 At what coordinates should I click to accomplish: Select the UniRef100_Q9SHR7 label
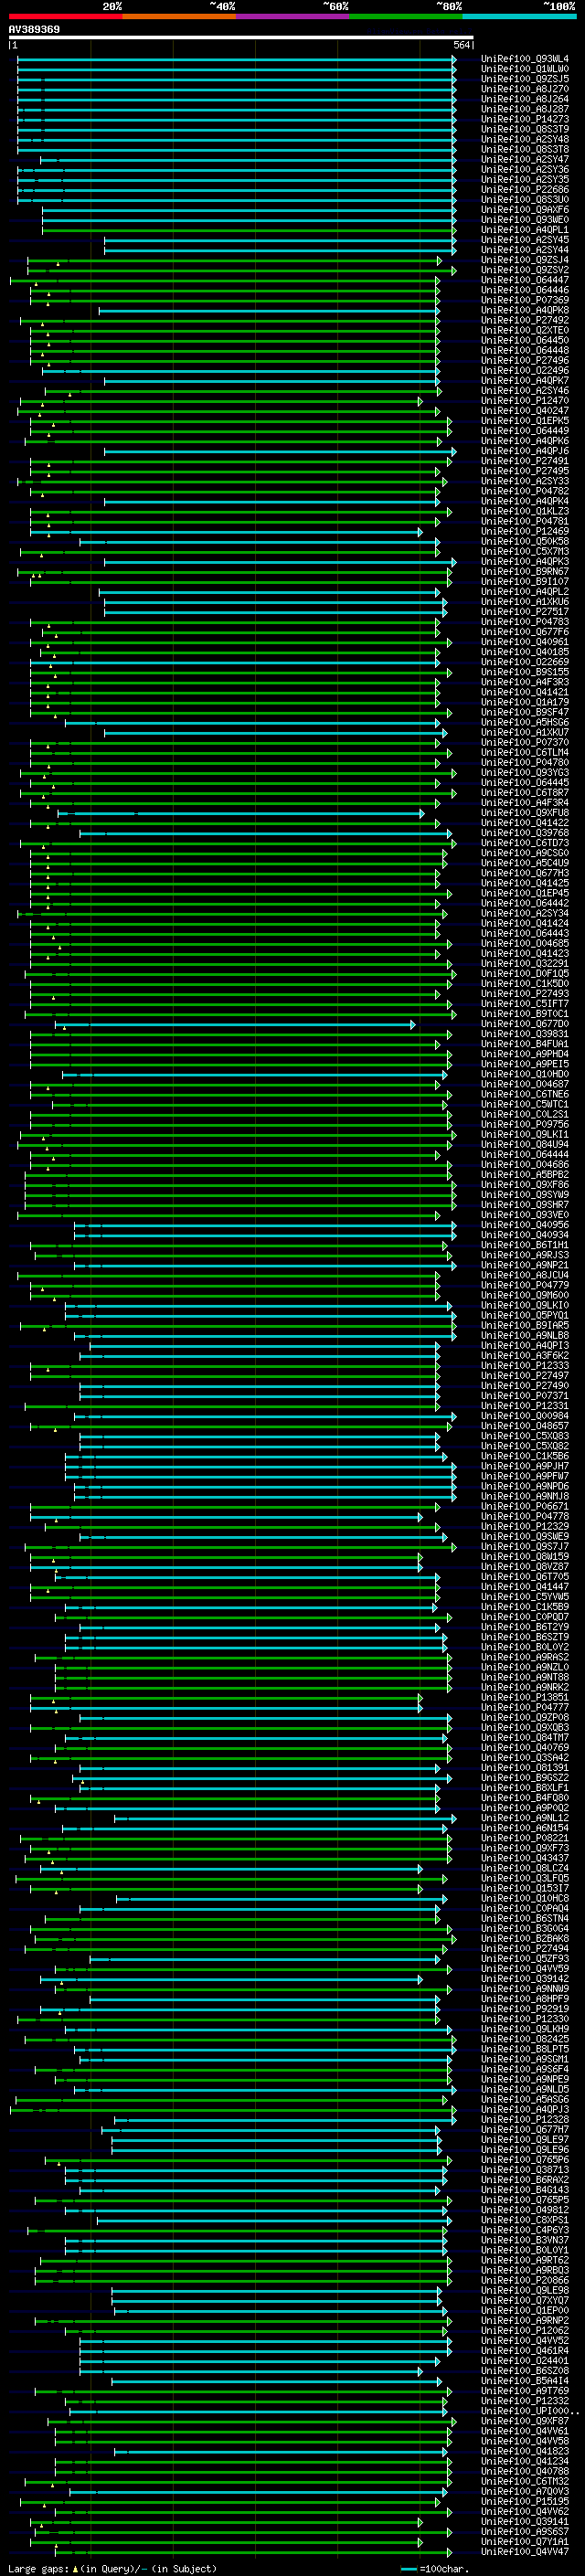(x=525, y=1205)
